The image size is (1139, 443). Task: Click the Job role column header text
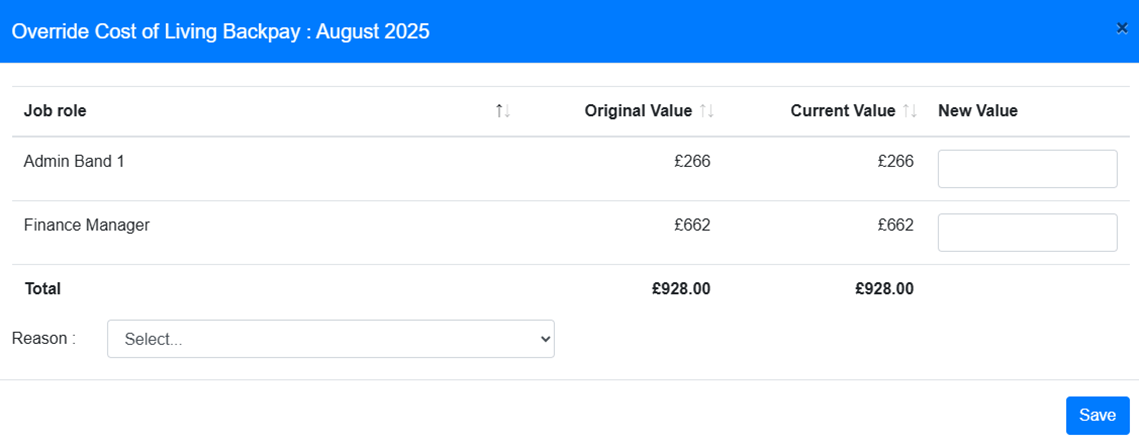(55, 111)
